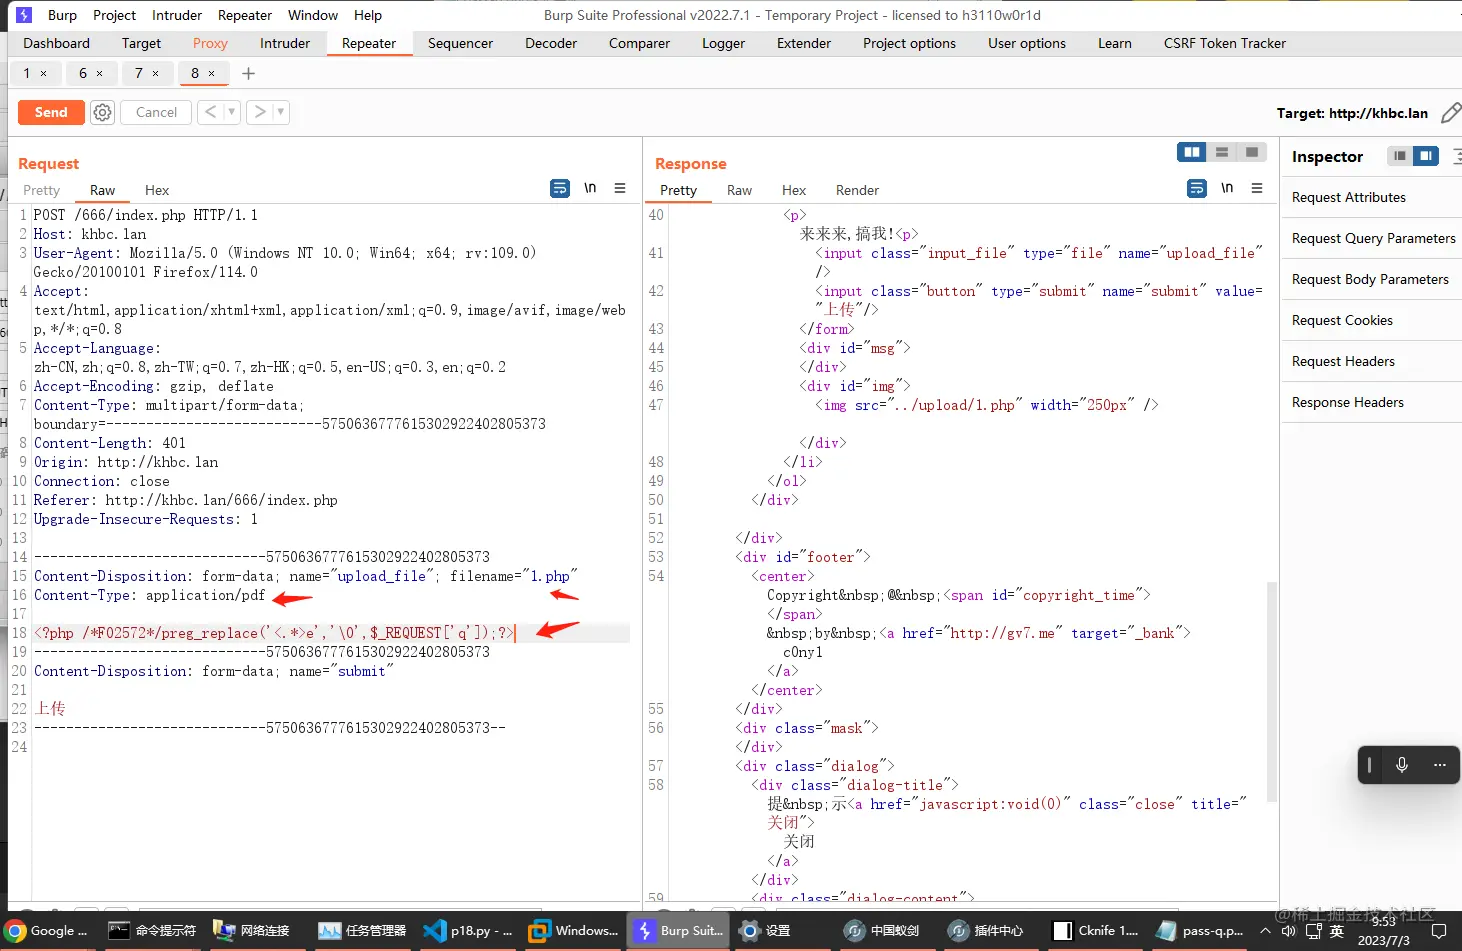
Task: Switch Request view to Hex
Action: click(x=157, y=190)
